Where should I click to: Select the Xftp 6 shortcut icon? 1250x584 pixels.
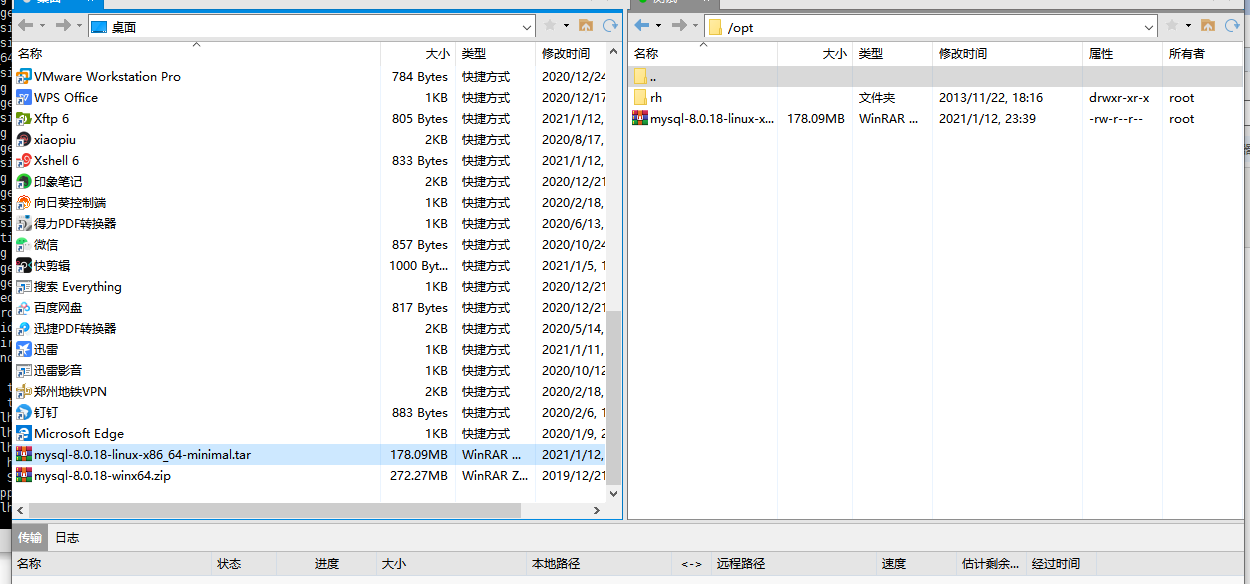coord(24,118)
